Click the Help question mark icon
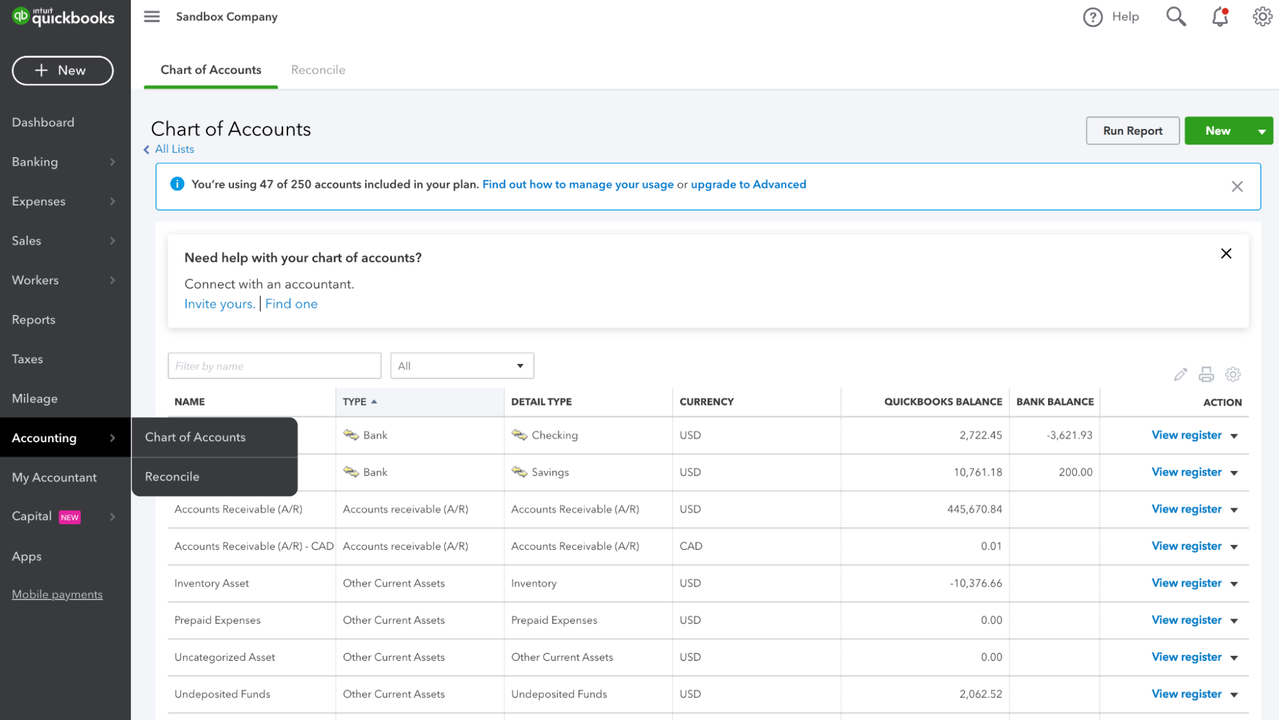 click(x=1093, y=17)
